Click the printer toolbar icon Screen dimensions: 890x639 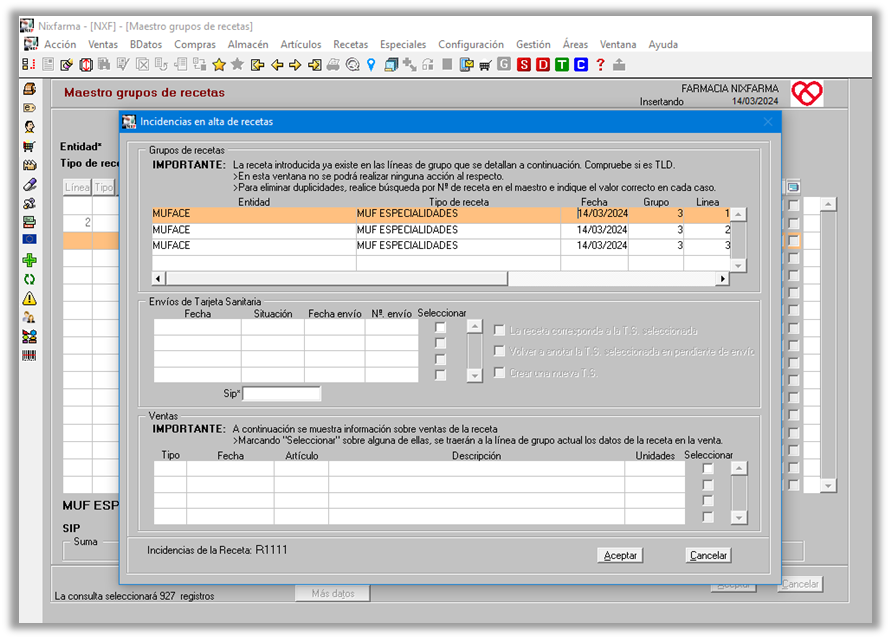tap(333, 65)
